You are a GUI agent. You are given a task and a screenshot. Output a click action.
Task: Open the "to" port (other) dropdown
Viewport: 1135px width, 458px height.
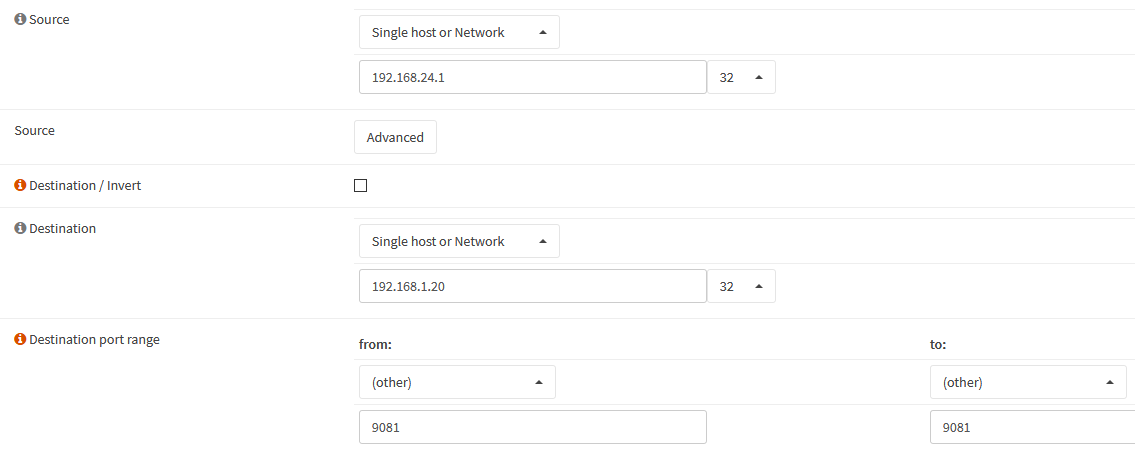click(x=1028, y=382)
